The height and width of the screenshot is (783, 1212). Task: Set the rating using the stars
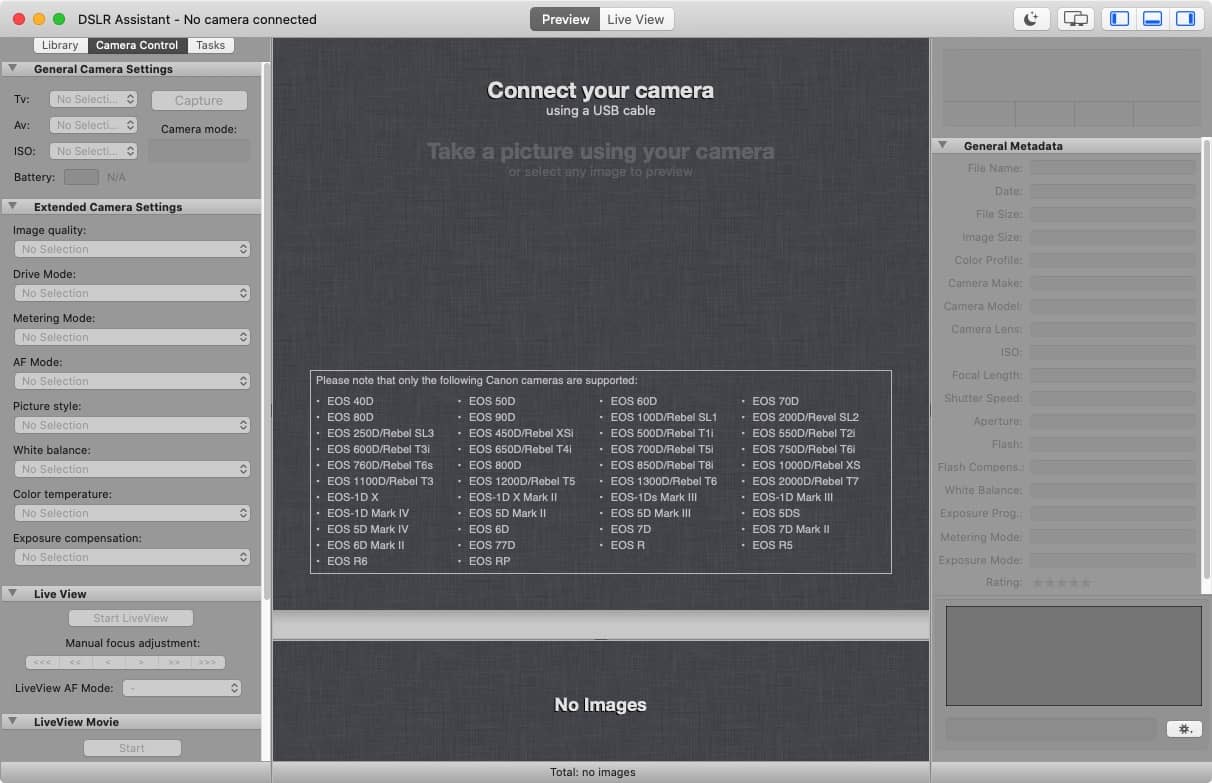tap(1061, 583)
